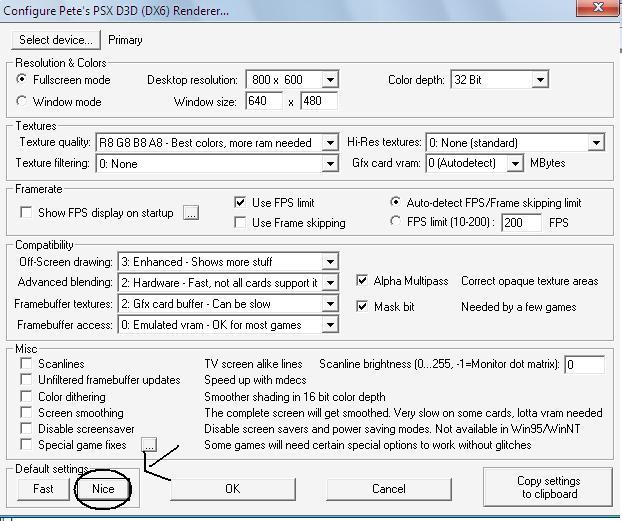The image size is (622, 521).
Task: Open Framebuffer textures dropdown
Action: (228, 304)
